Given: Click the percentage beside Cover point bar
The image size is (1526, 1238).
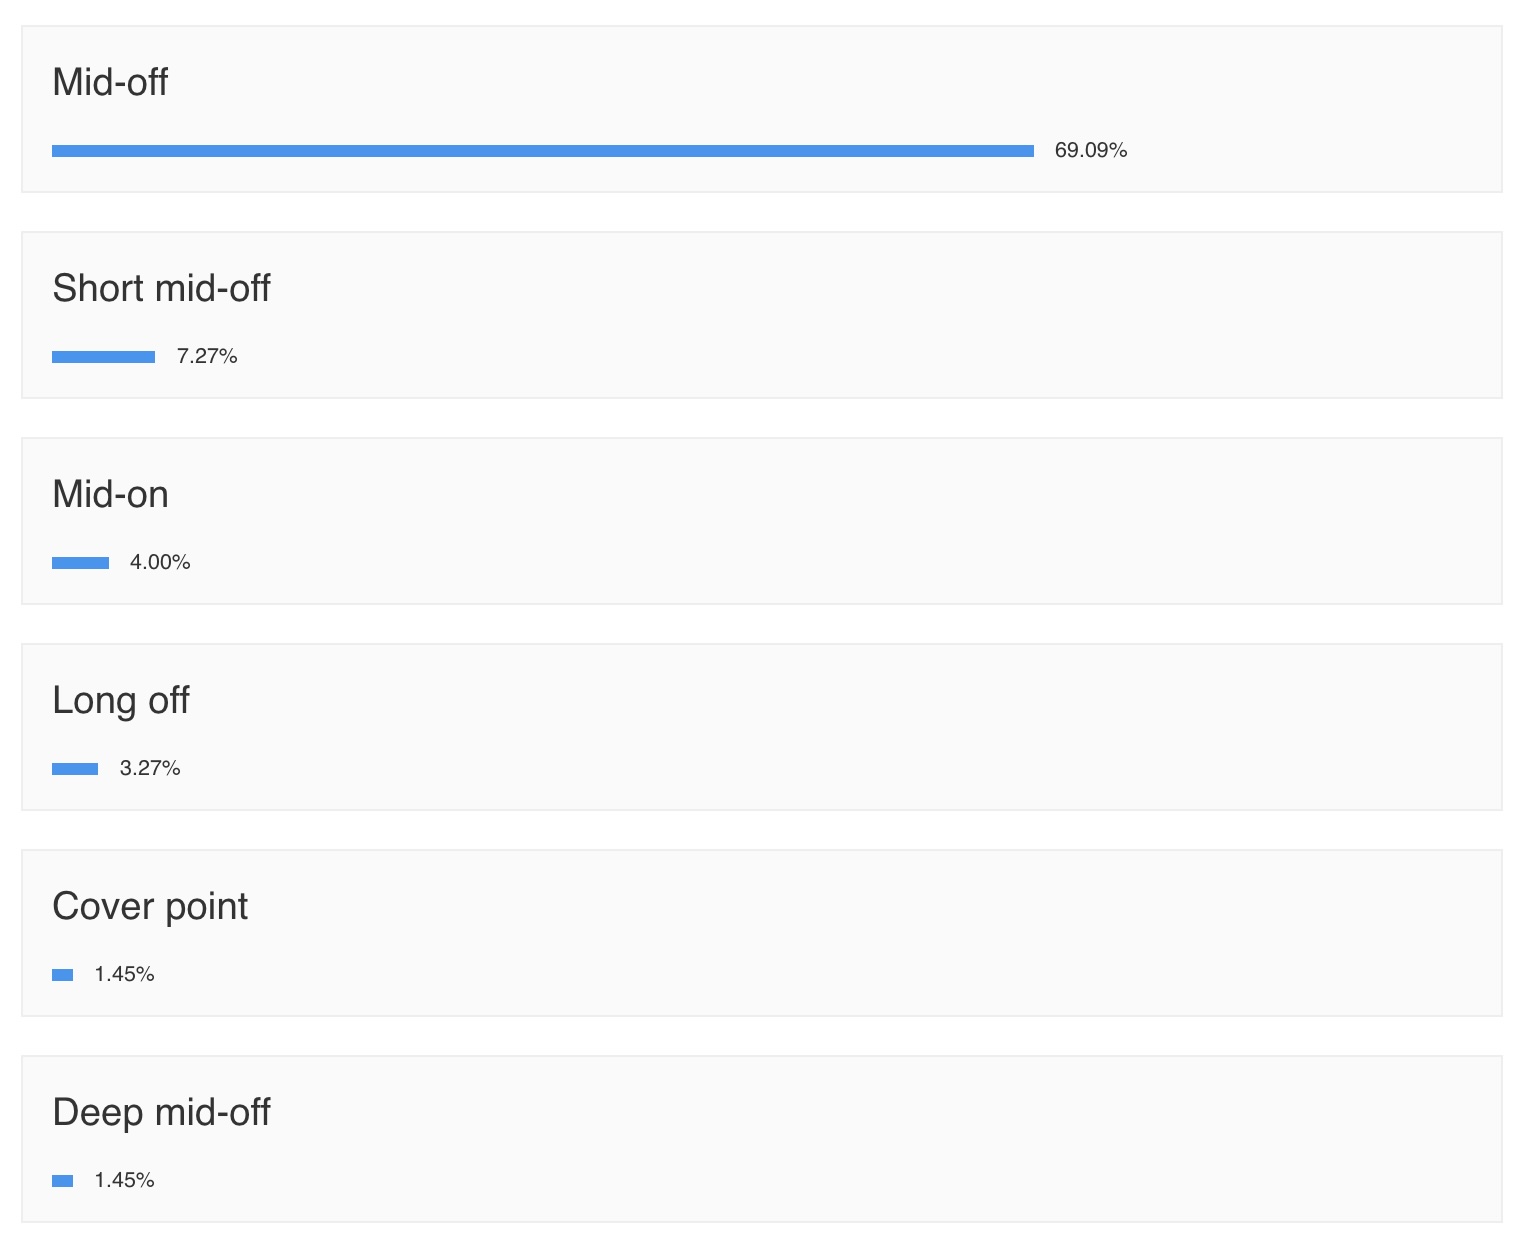Looking at the screenshot, I should 124,975.
